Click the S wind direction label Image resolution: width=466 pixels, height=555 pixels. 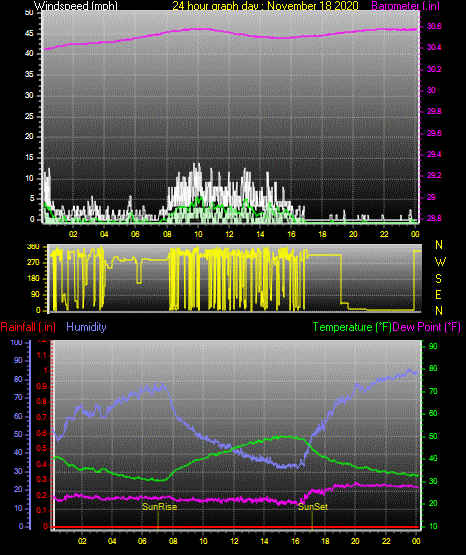tap(438, 279)
